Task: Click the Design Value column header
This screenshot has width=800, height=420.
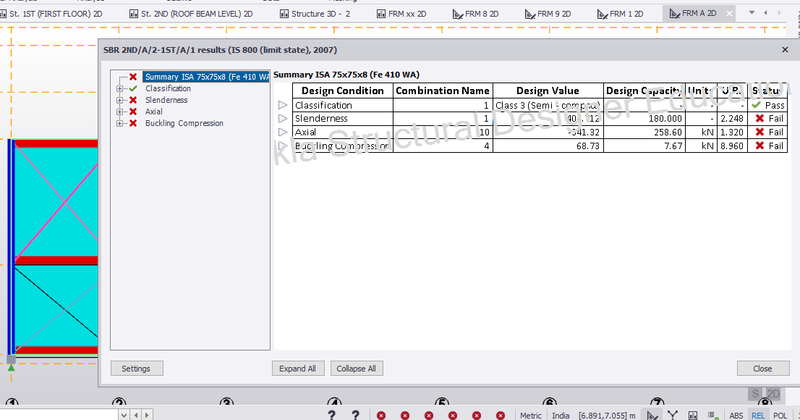Action: point(548,91)
